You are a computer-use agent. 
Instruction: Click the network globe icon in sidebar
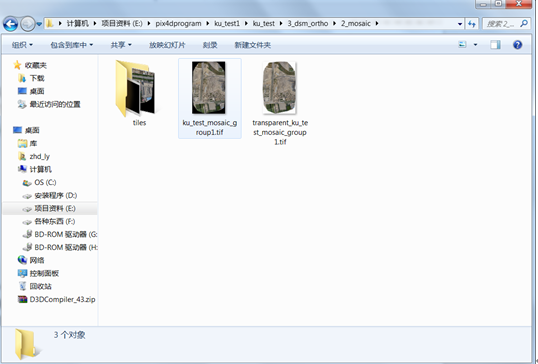pos(22,260)
